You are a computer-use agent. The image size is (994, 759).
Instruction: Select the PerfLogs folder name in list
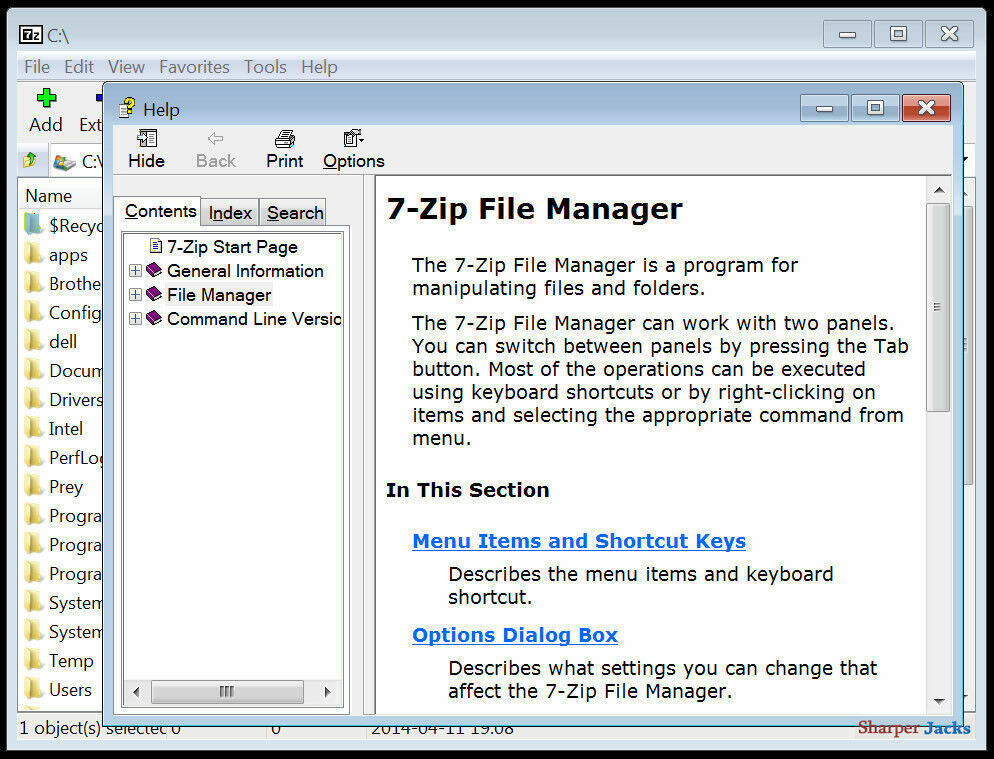75,457
